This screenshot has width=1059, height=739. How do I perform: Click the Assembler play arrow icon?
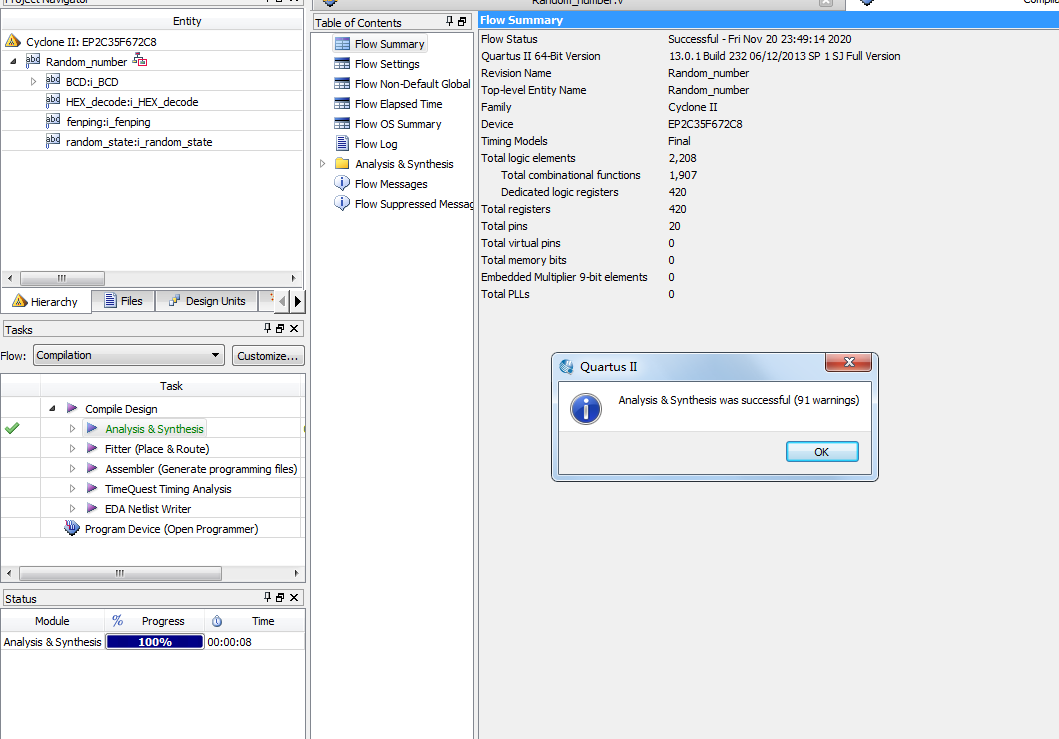93,468
